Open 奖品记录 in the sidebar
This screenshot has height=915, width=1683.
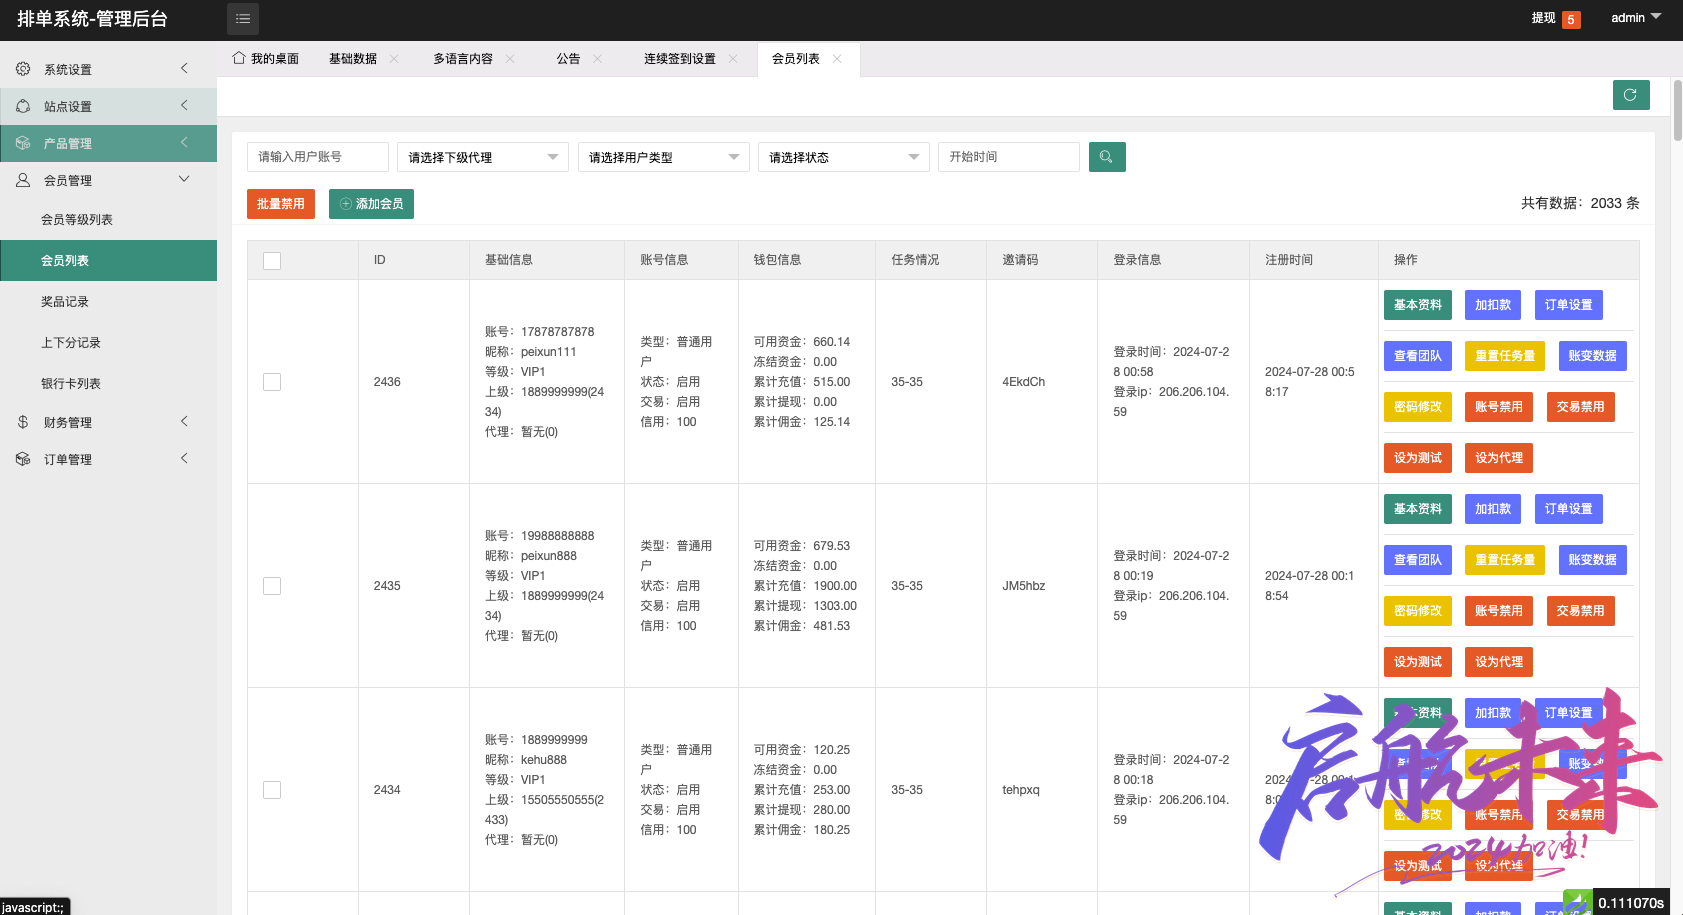pos(108,301)
